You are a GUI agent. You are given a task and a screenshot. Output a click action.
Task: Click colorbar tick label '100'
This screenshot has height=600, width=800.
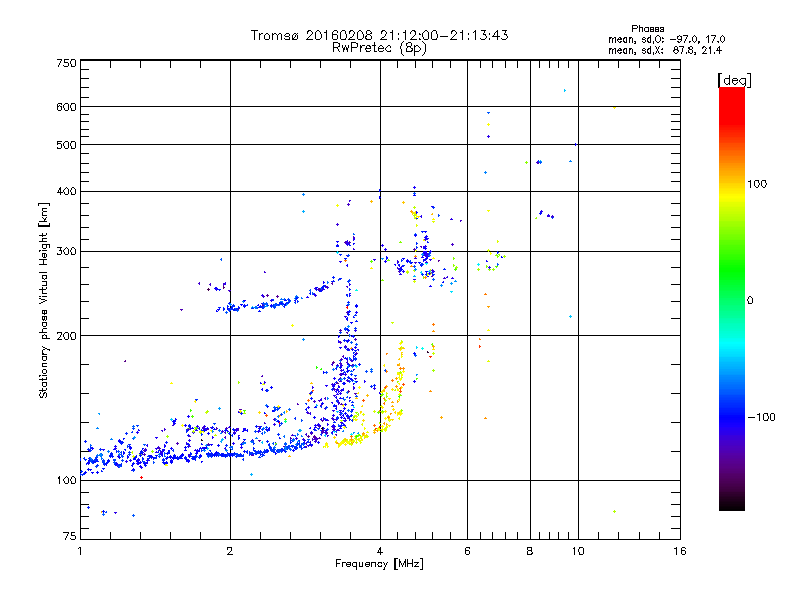757,184
